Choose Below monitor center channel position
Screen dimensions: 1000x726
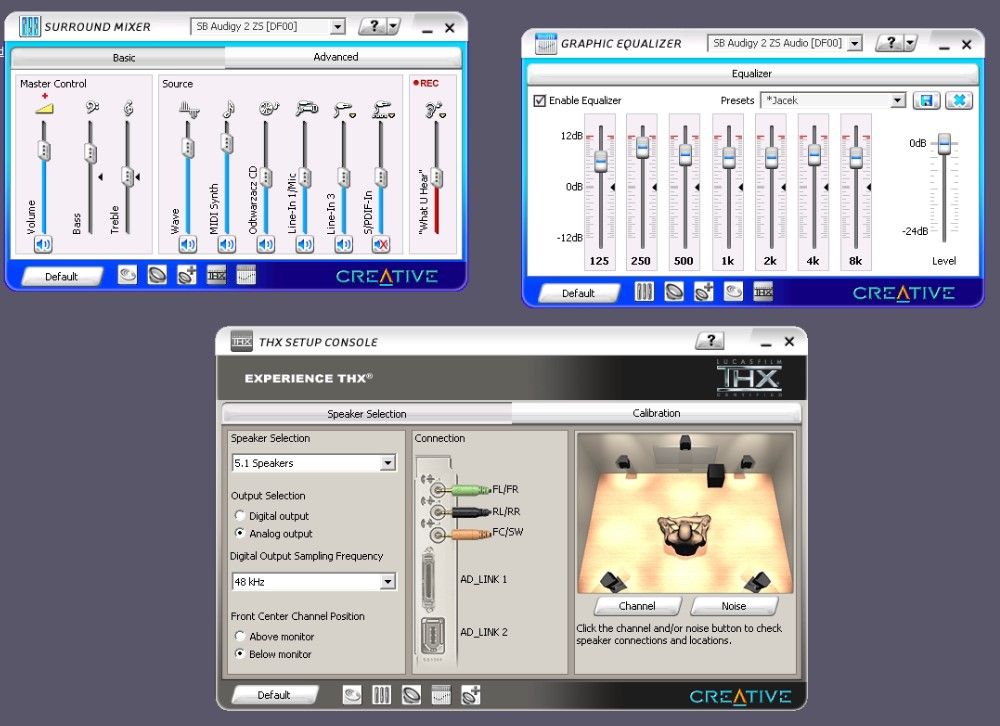(x=240, y=653)
